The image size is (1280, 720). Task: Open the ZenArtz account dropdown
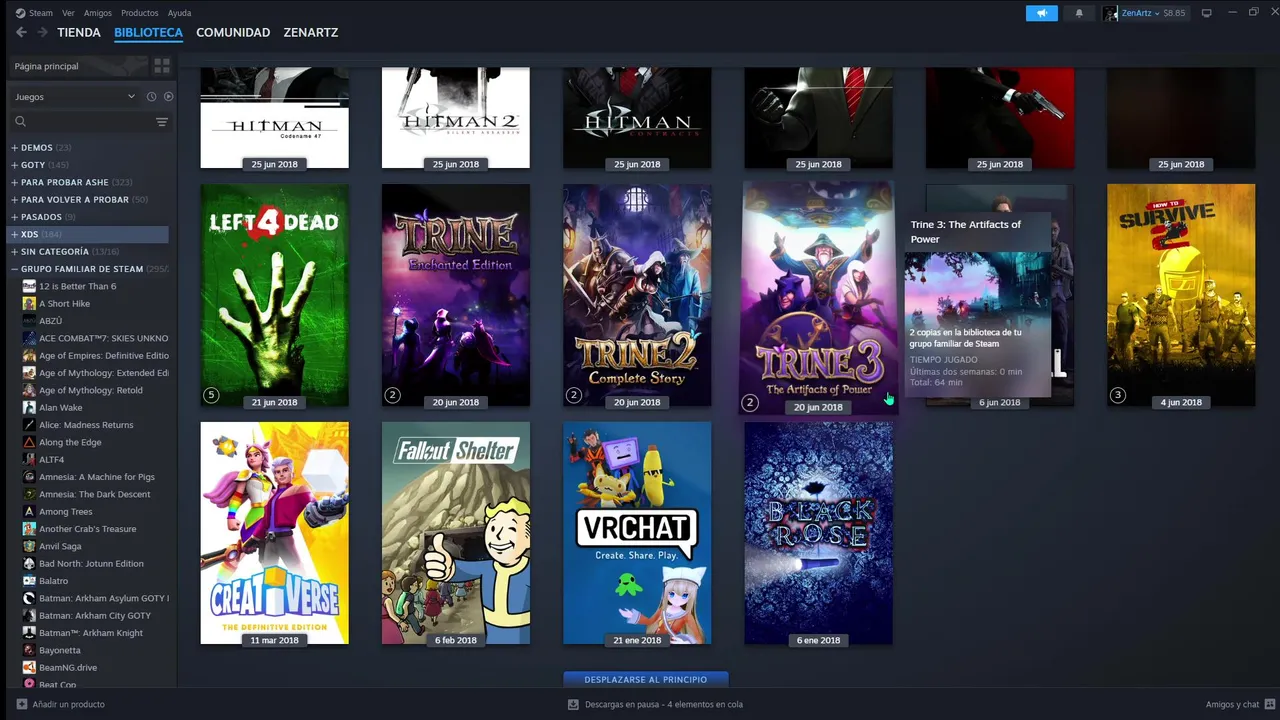(x=1140, y=13)
